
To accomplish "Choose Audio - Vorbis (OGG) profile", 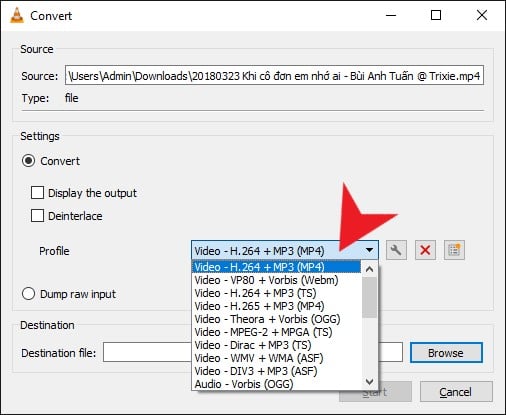I will (277, 384).
